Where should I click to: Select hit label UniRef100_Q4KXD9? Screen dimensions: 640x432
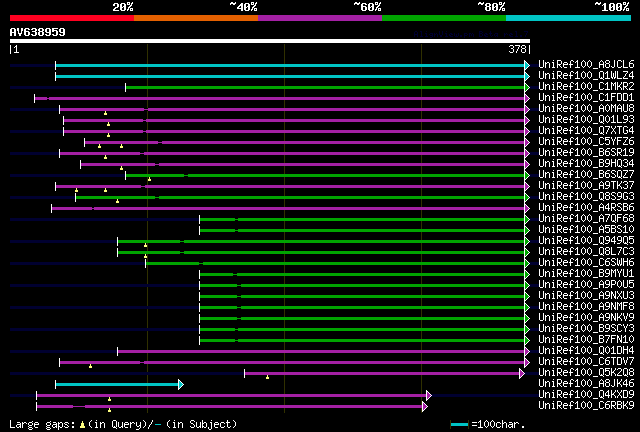(586, 394)
